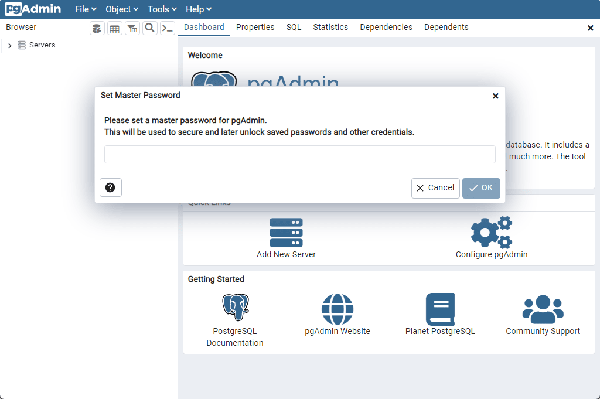Click the Query Tool database icon in Browser toolbar
This screenshot has height=399, width=600.
(97, 28)
